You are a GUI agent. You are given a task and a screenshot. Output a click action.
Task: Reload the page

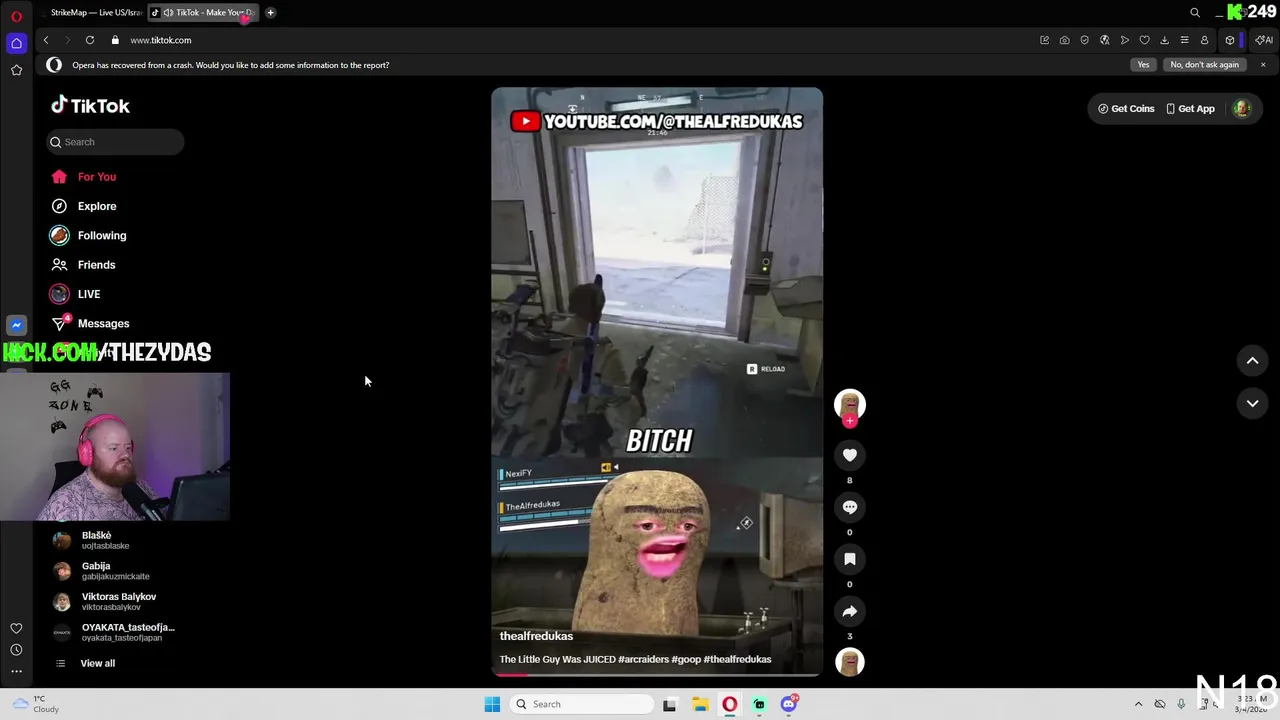coord(90,40)
